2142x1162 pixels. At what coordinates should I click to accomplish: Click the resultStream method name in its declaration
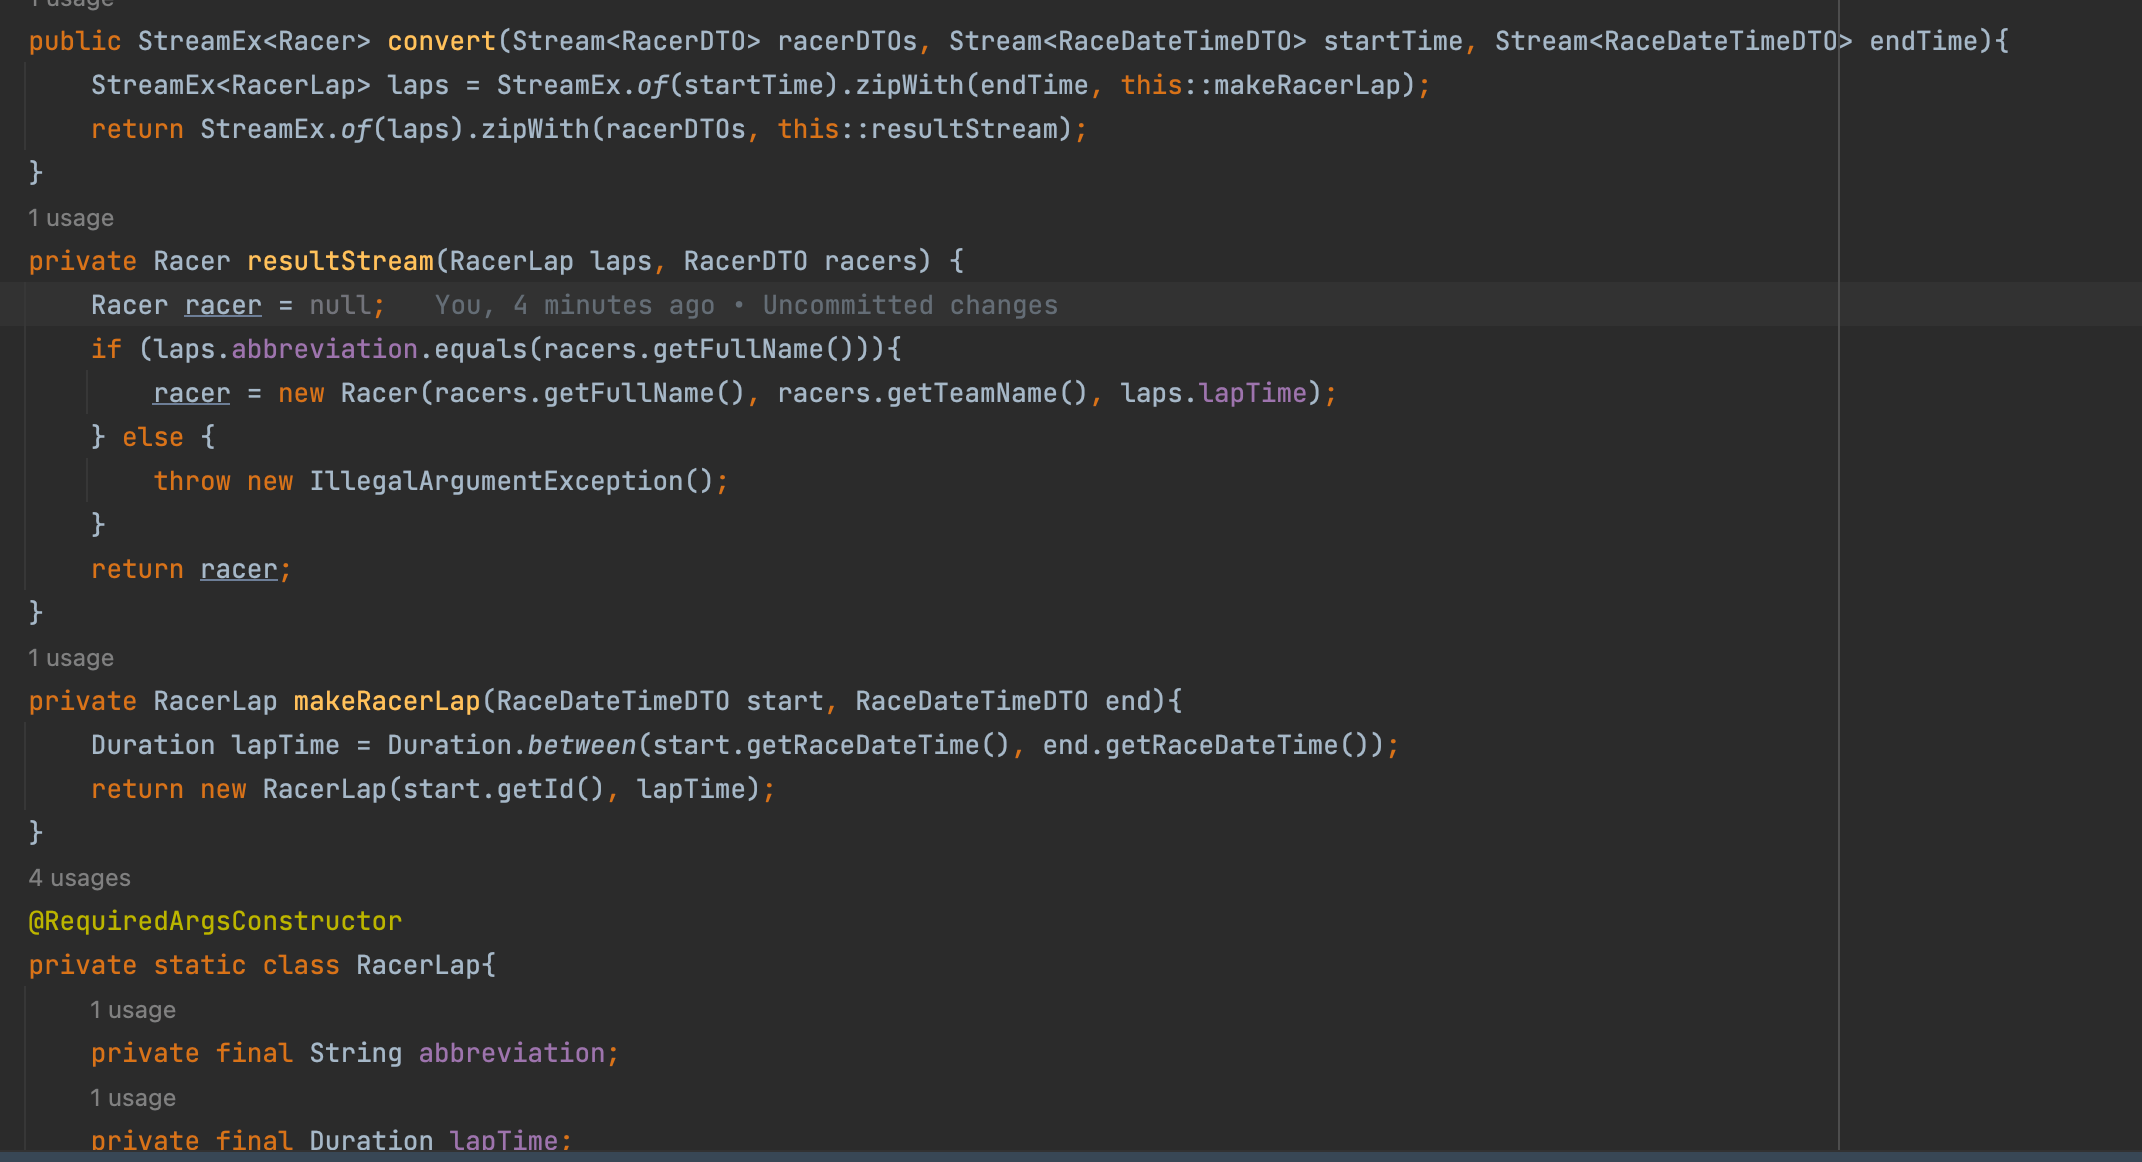click(340, 261)
